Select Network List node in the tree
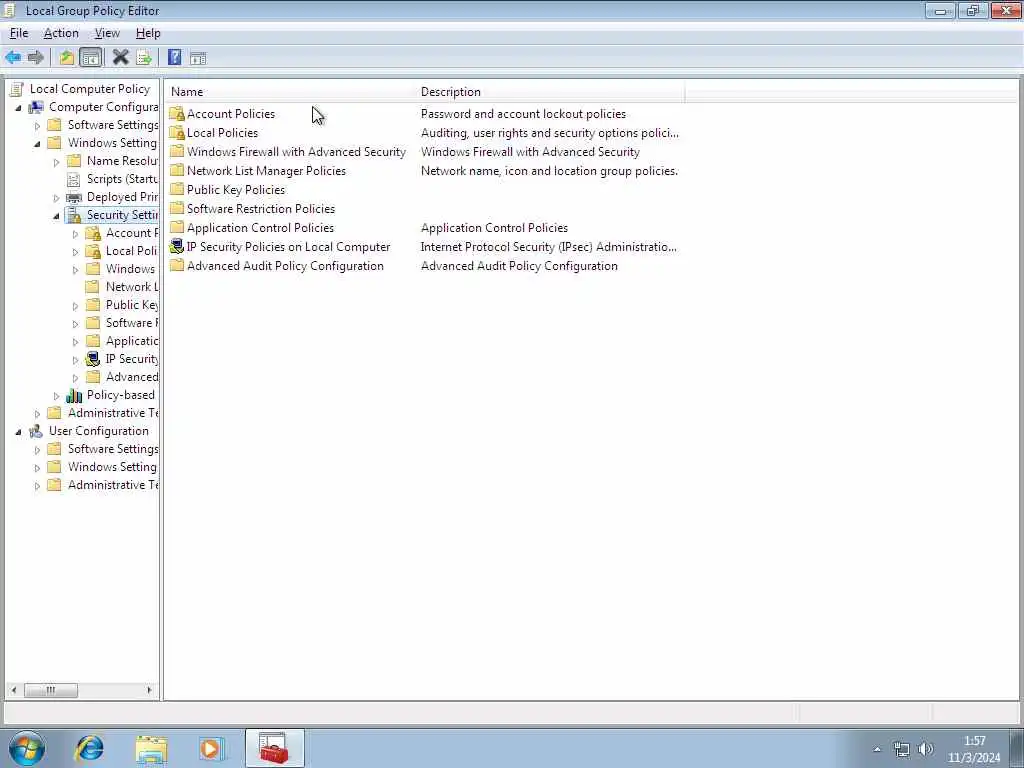This screenshot has height=768, width=1024. (132, 287)
